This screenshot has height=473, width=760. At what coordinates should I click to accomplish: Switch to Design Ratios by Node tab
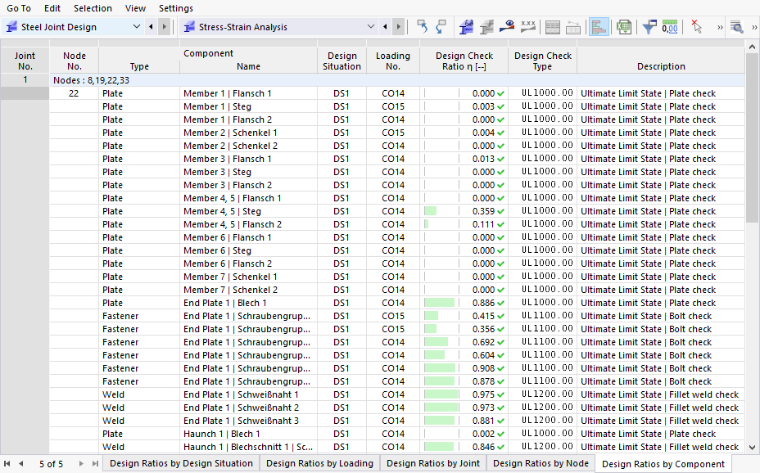tap(541, 464)
